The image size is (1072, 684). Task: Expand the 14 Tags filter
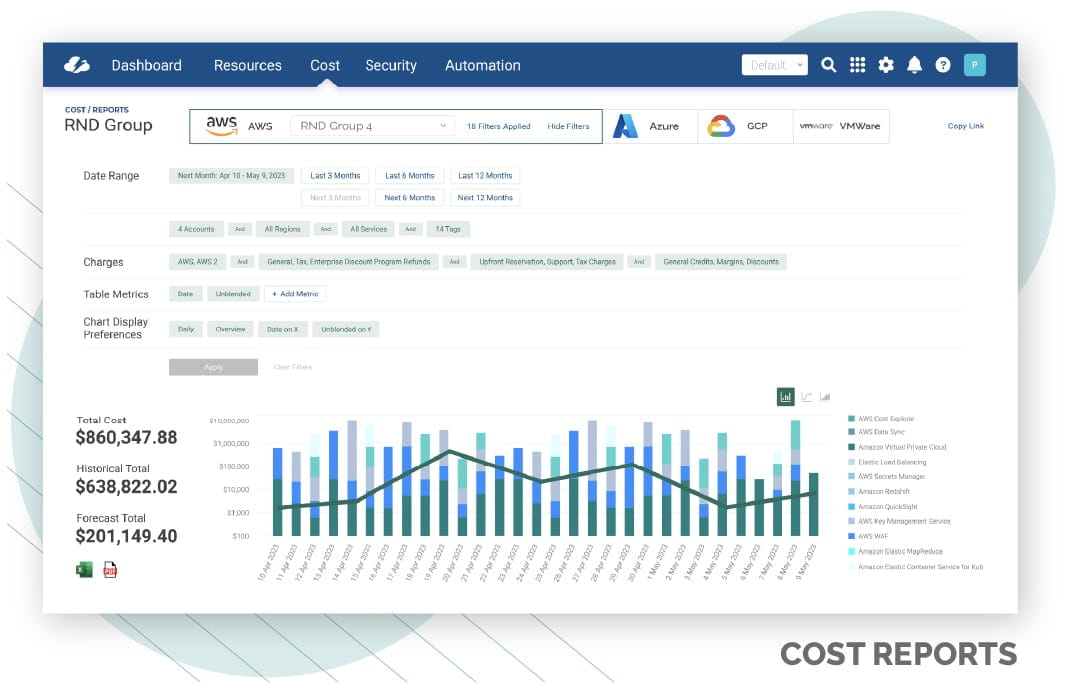point(448,229)
